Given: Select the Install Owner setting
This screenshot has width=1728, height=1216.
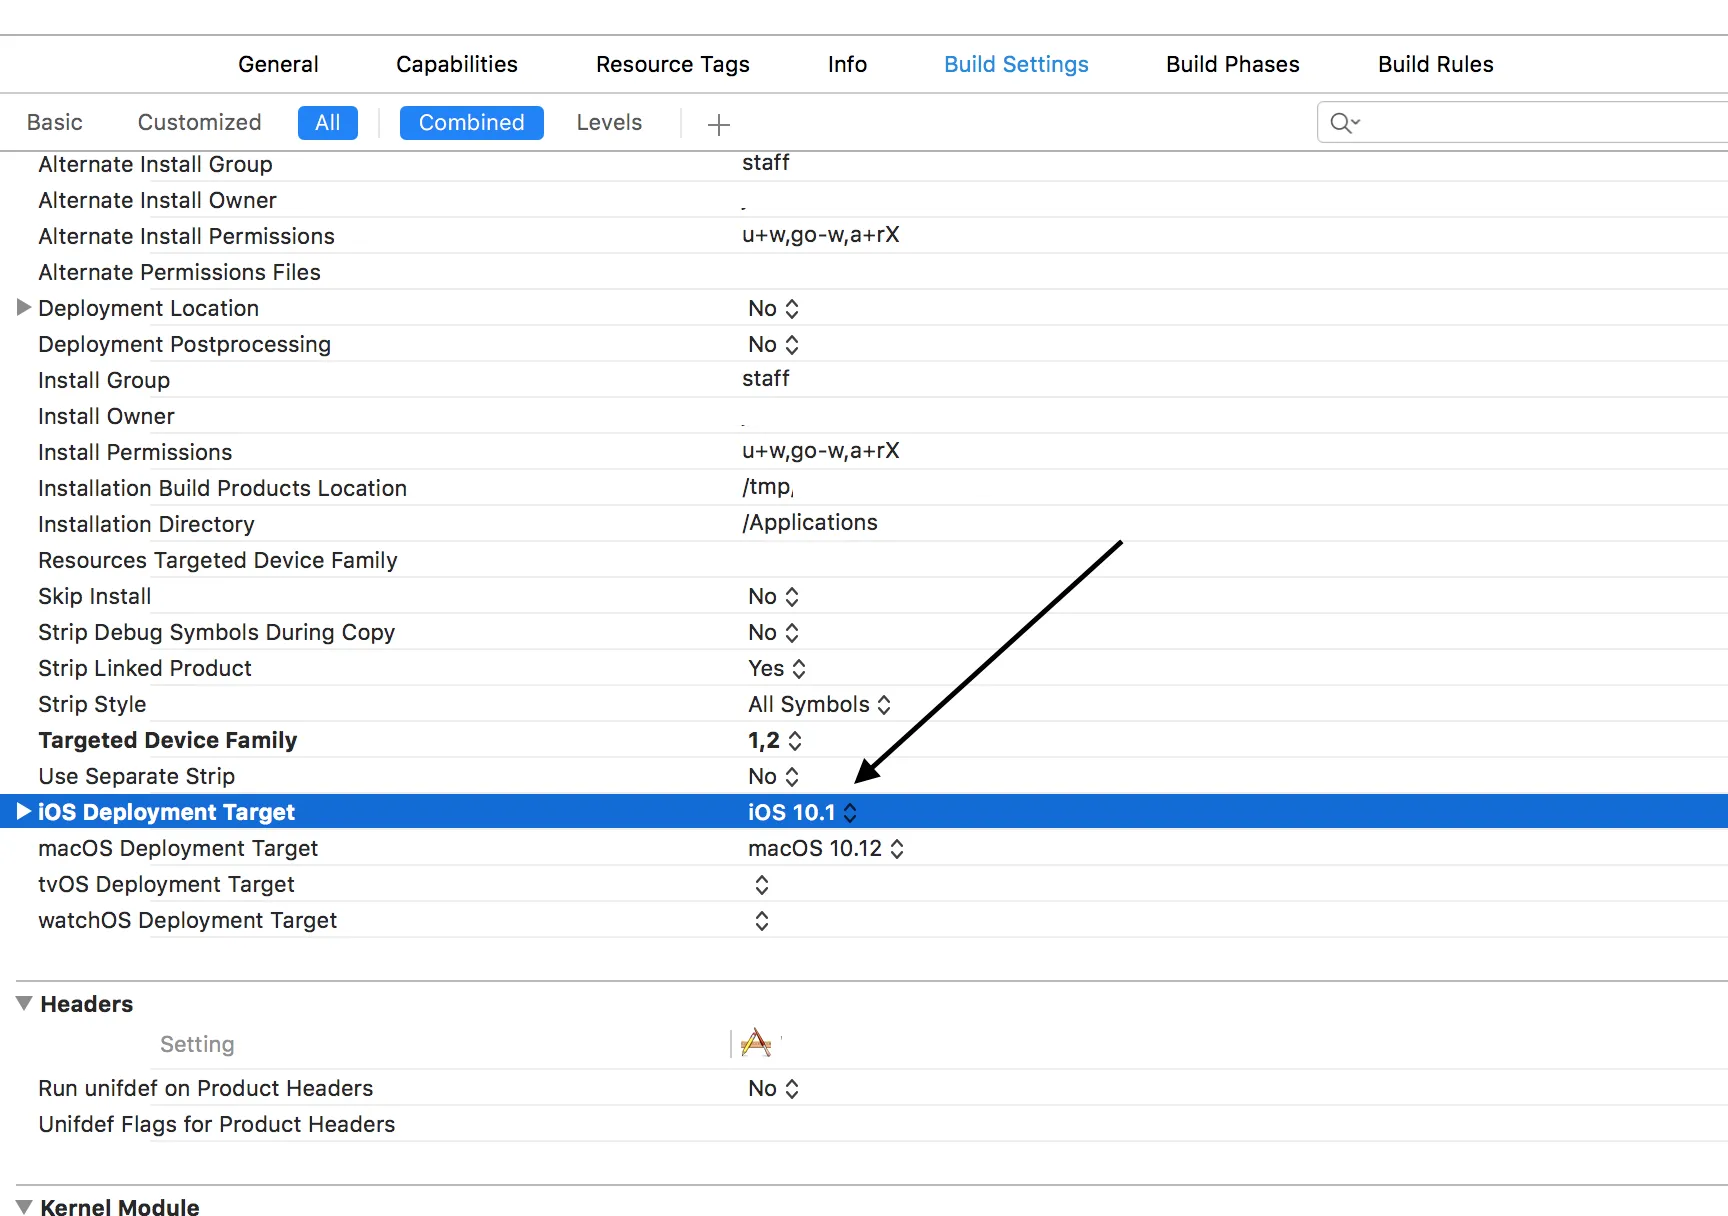Looking at the screenshot, I should click(x=106, y=416).
